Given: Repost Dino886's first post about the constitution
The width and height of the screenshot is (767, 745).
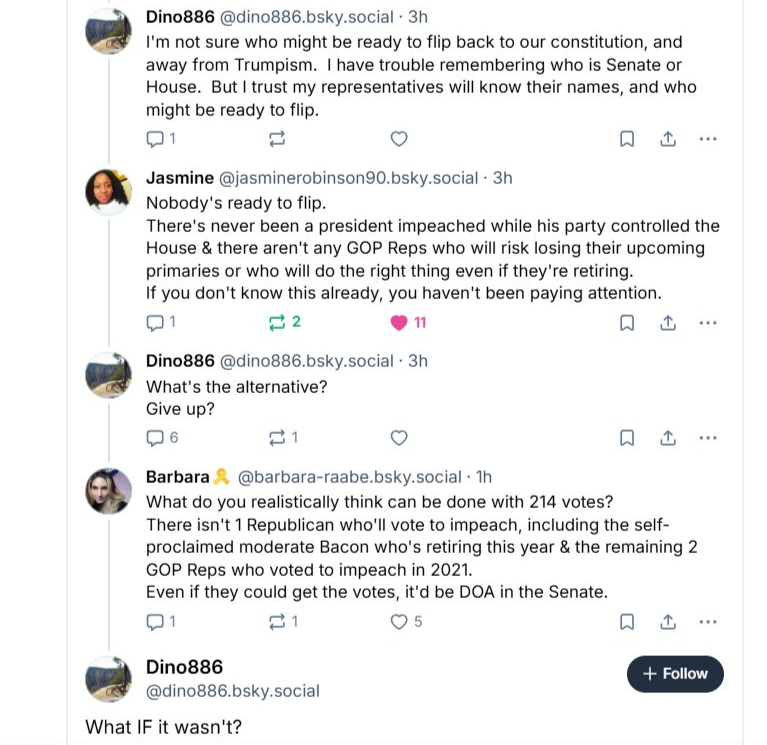Looking at the screenshot, I should click(278, 139).
